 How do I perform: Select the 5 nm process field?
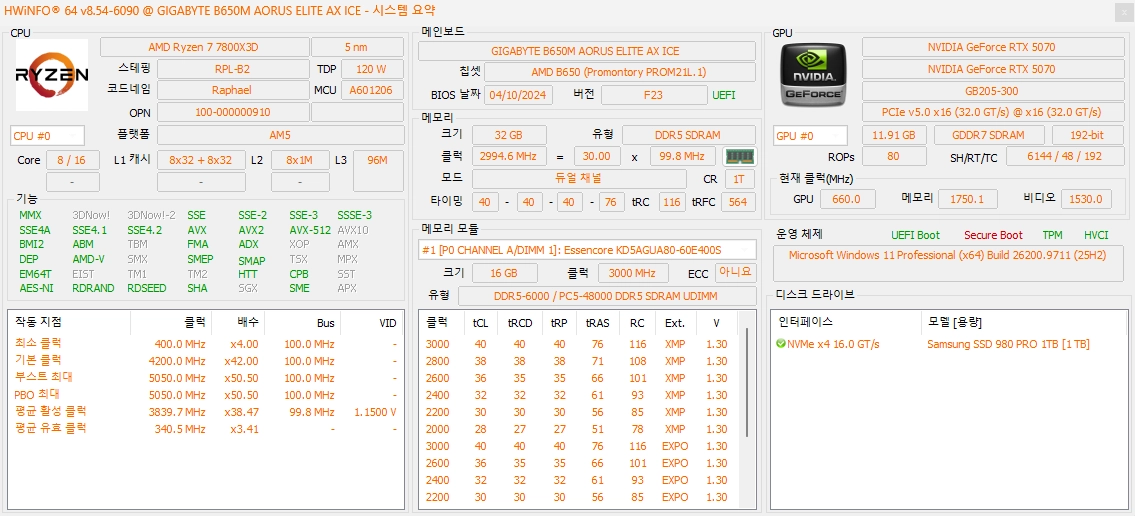357,47
